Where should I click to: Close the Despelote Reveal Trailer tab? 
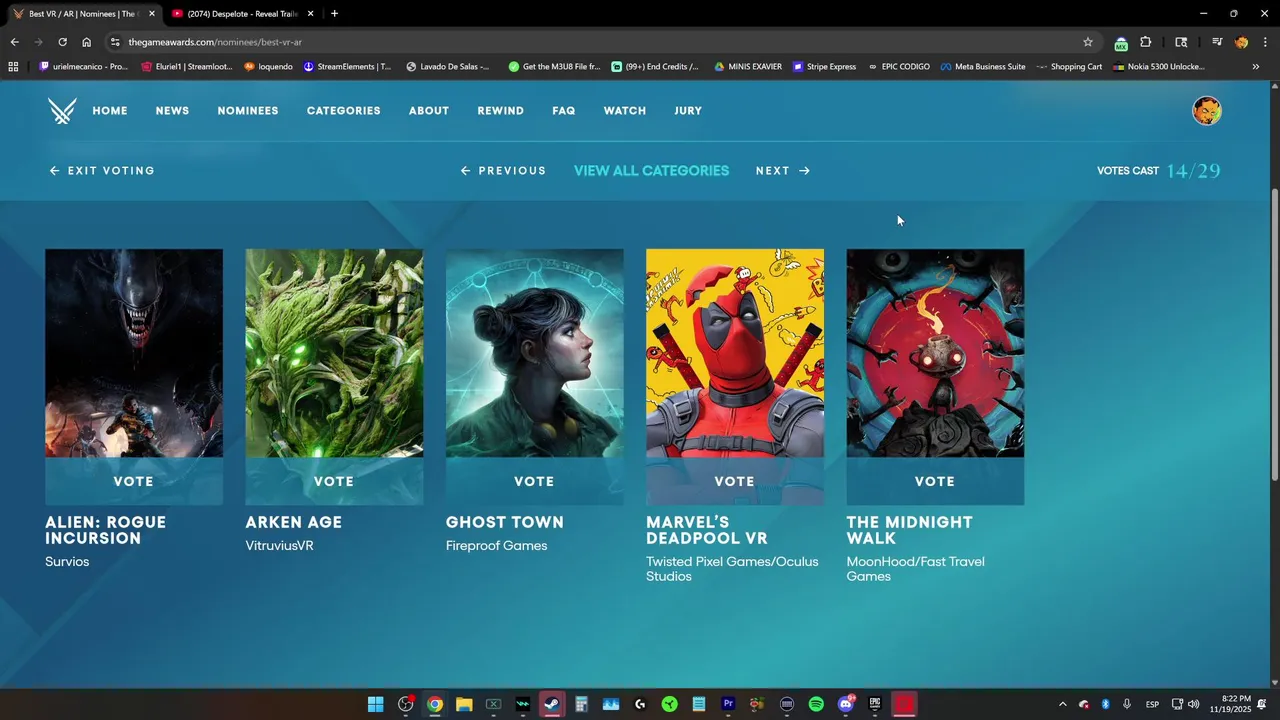tap(310, 14)
